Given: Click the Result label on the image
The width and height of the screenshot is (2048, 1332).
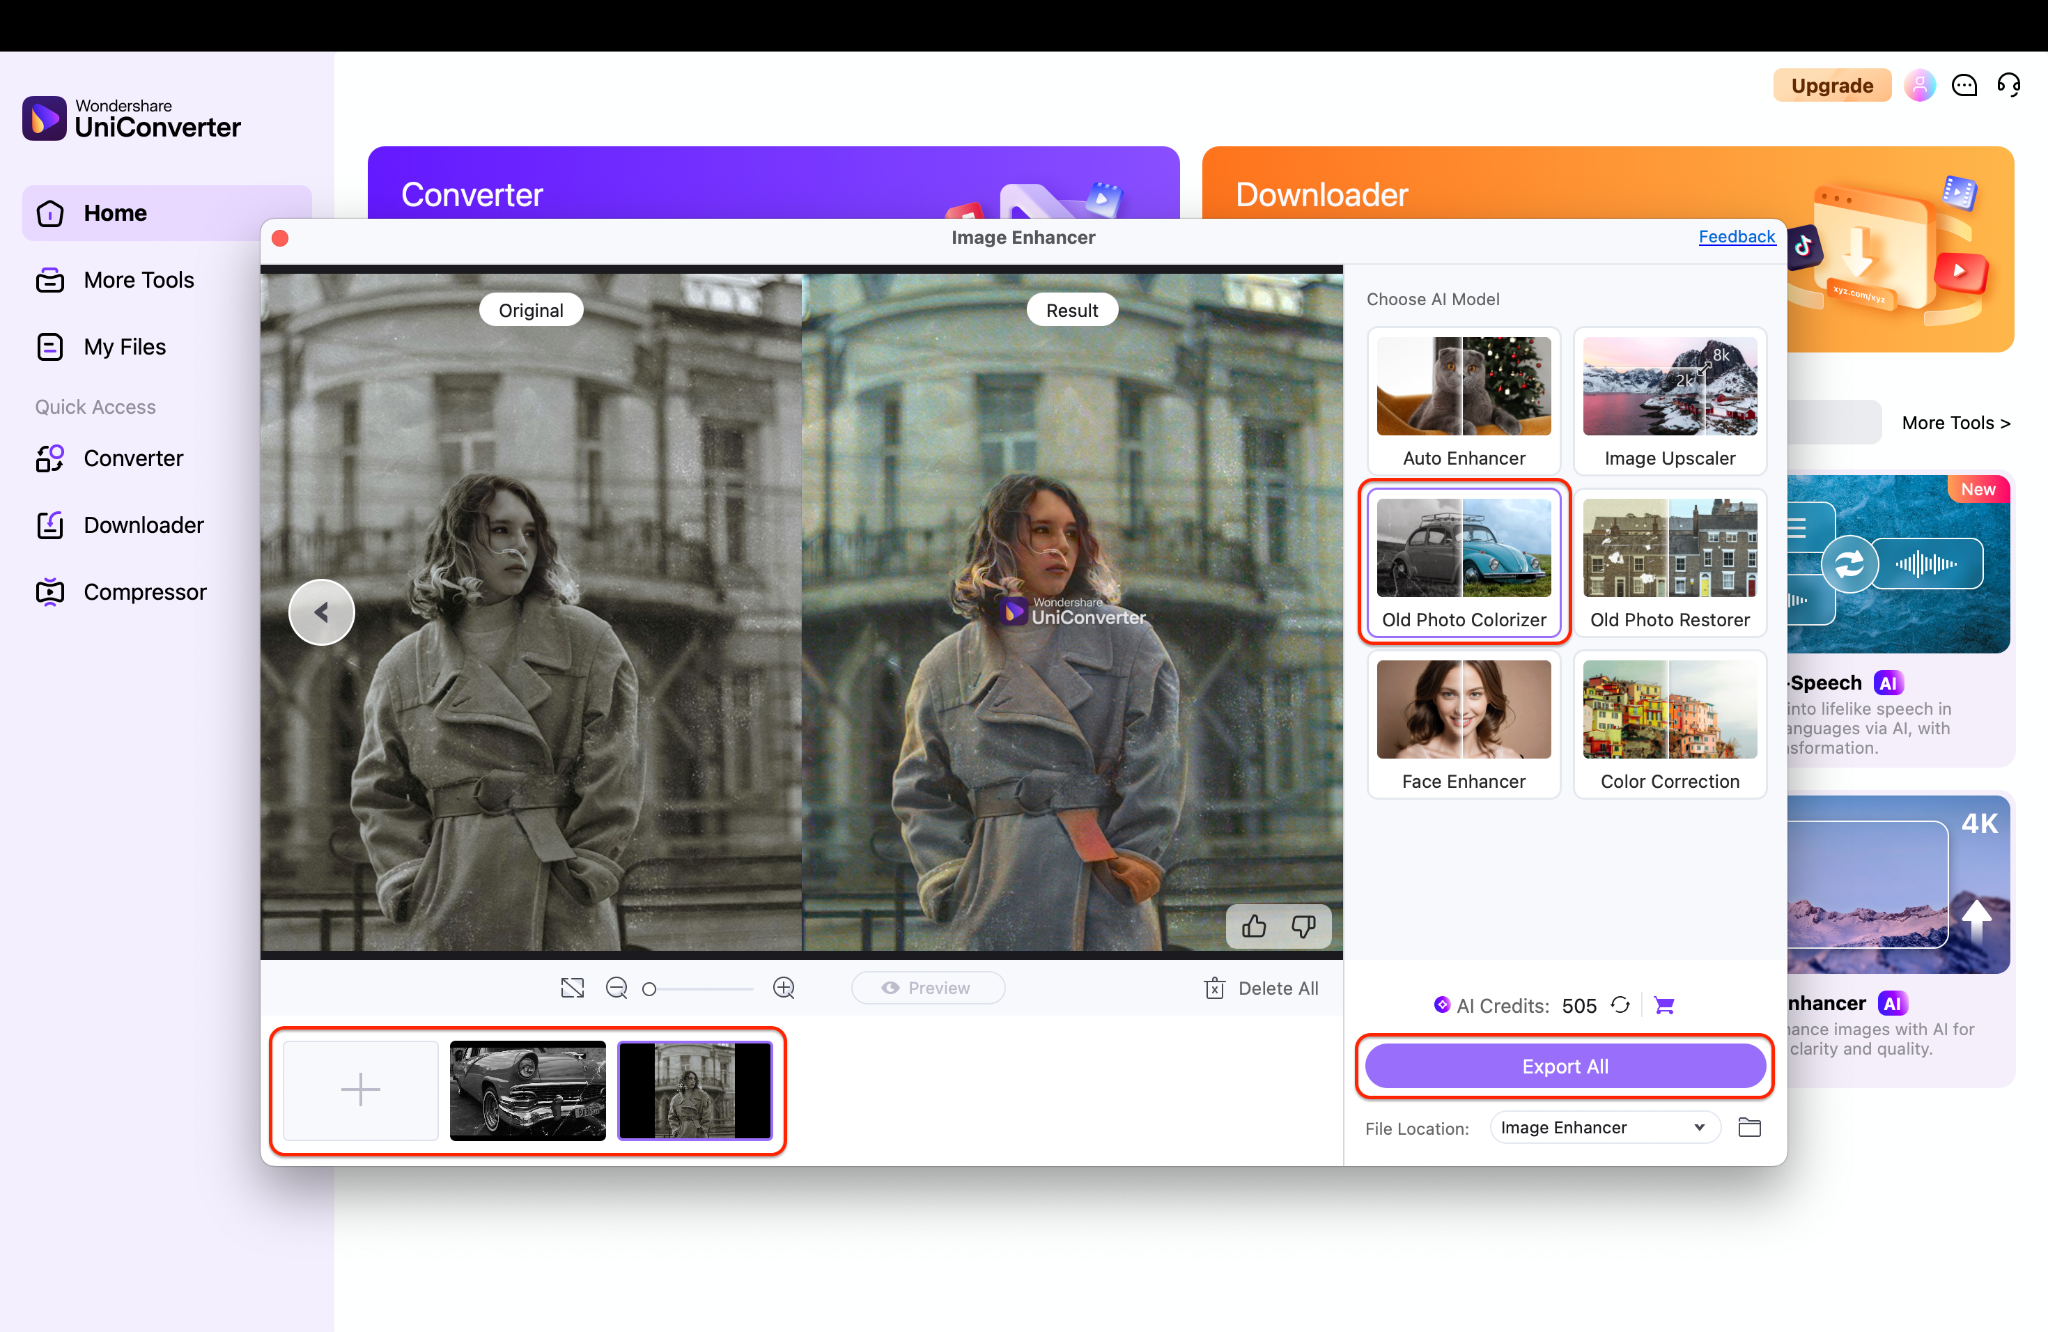Looking at the screenshot, I should [x=1072, y=310].
